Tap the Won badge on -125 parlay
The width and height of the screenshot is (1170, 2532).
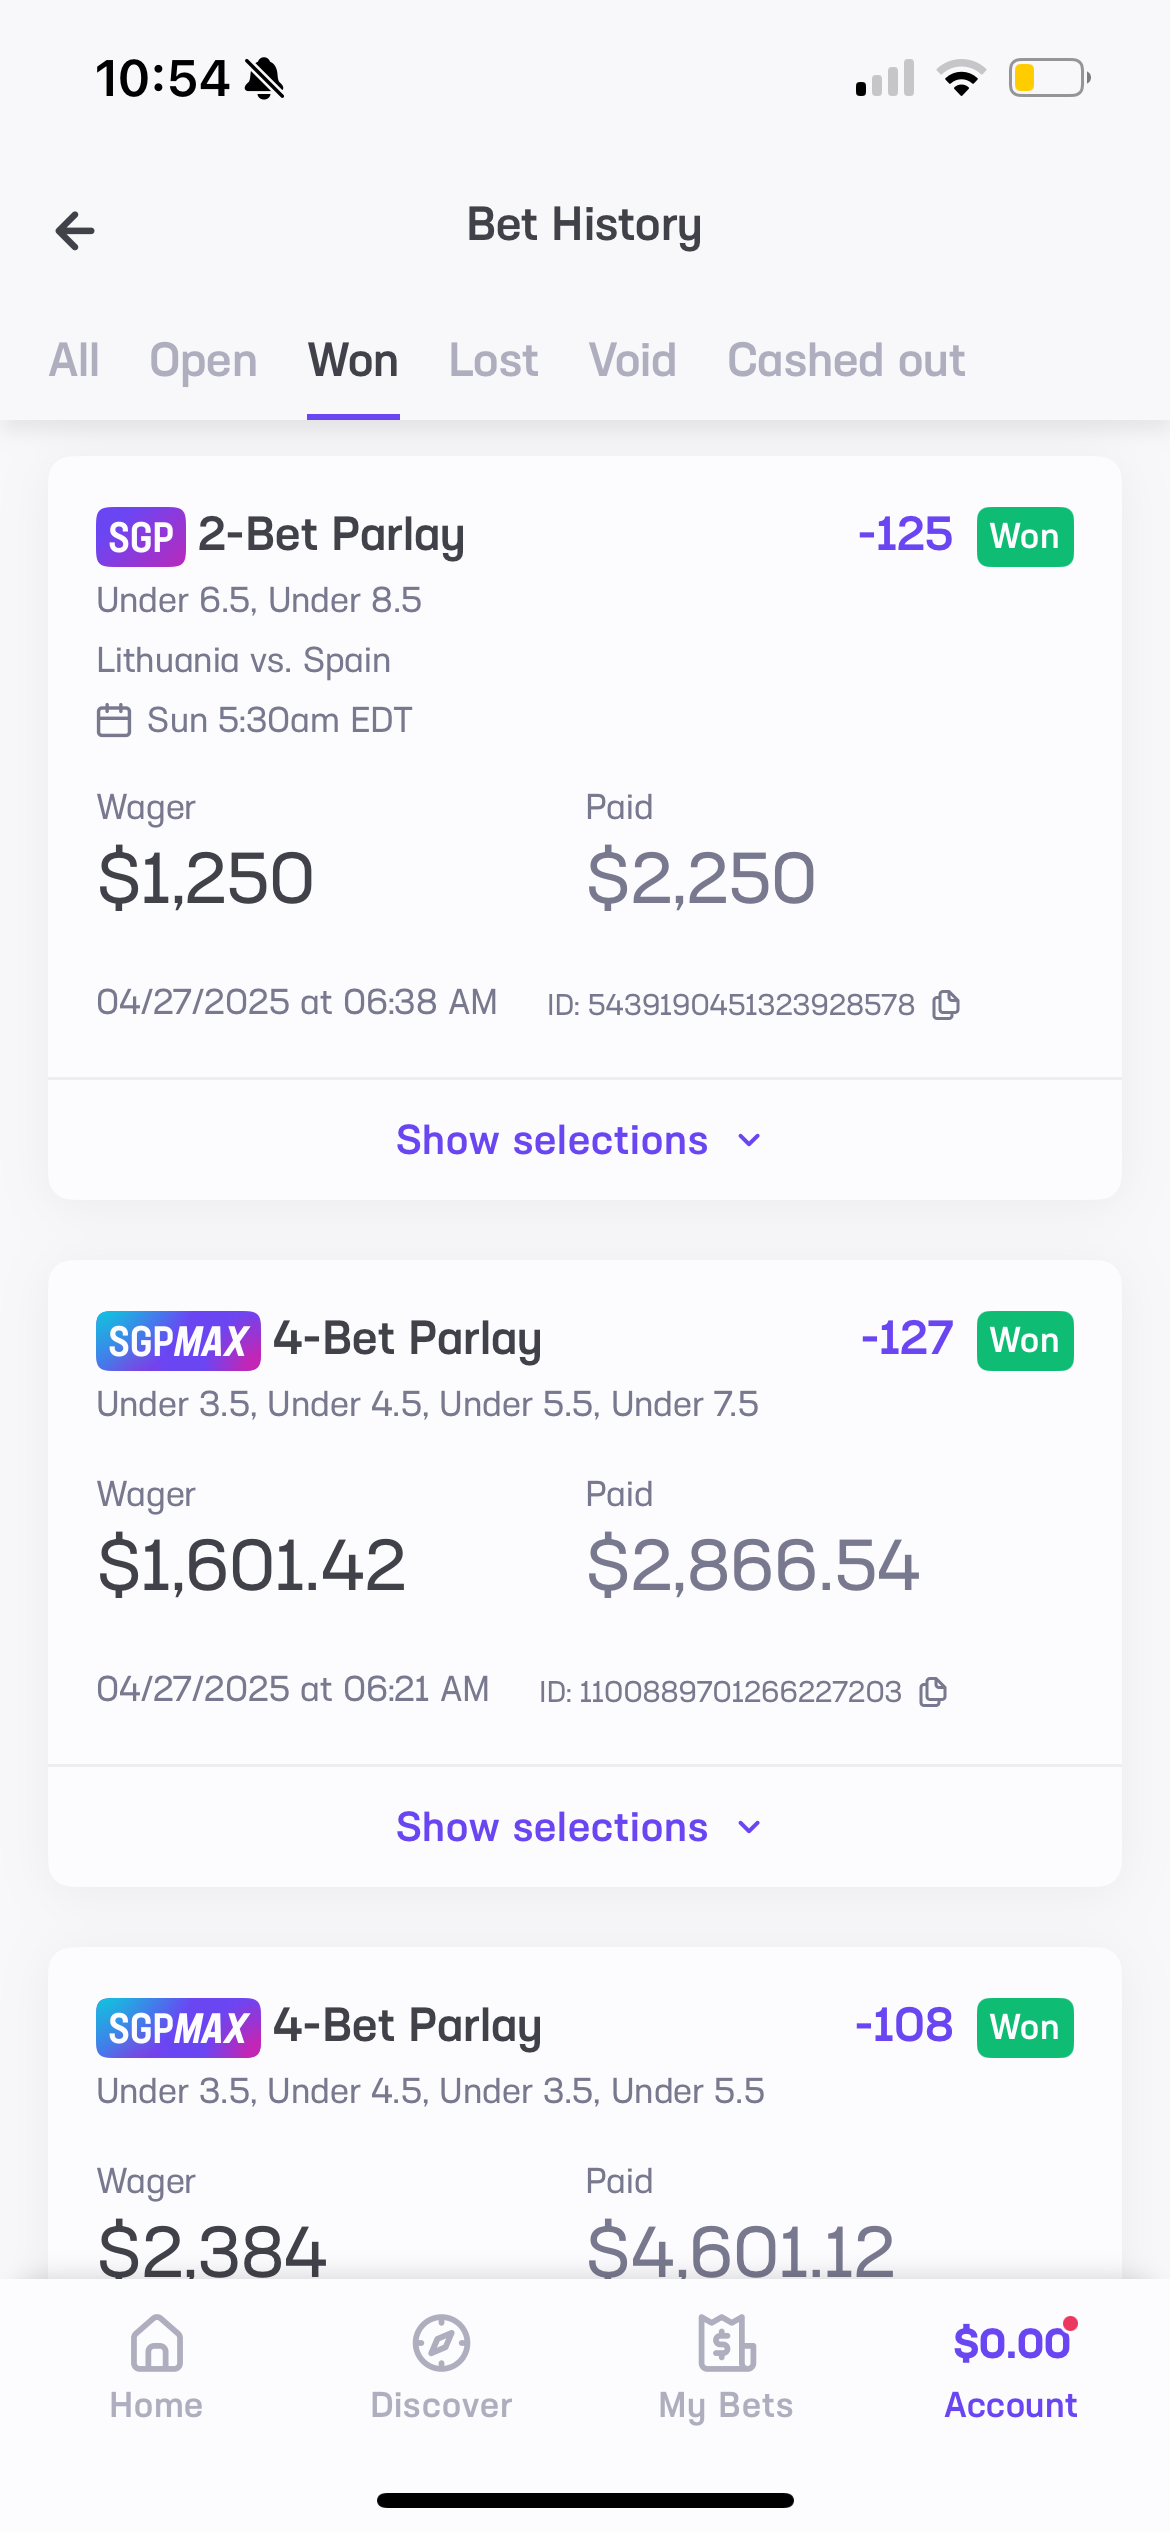point(1025,537)
